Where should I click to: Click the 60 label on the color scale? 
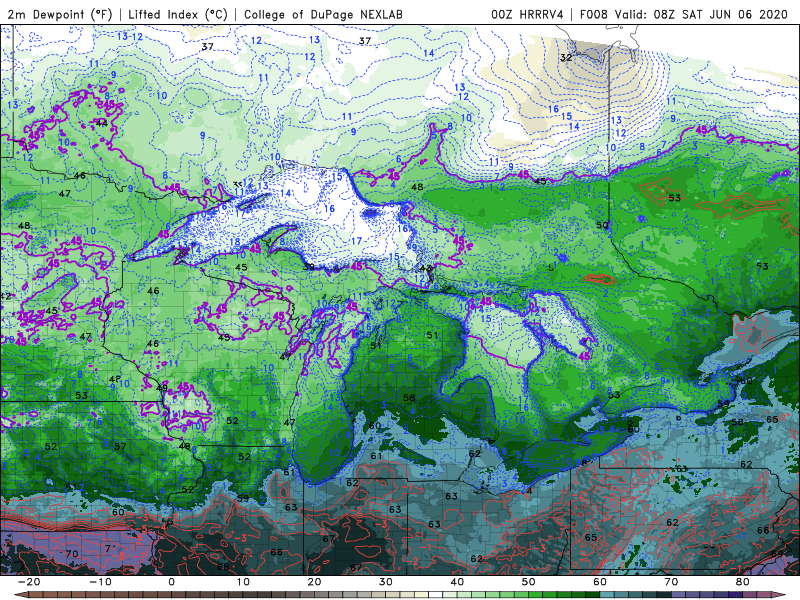coord(600,582)
